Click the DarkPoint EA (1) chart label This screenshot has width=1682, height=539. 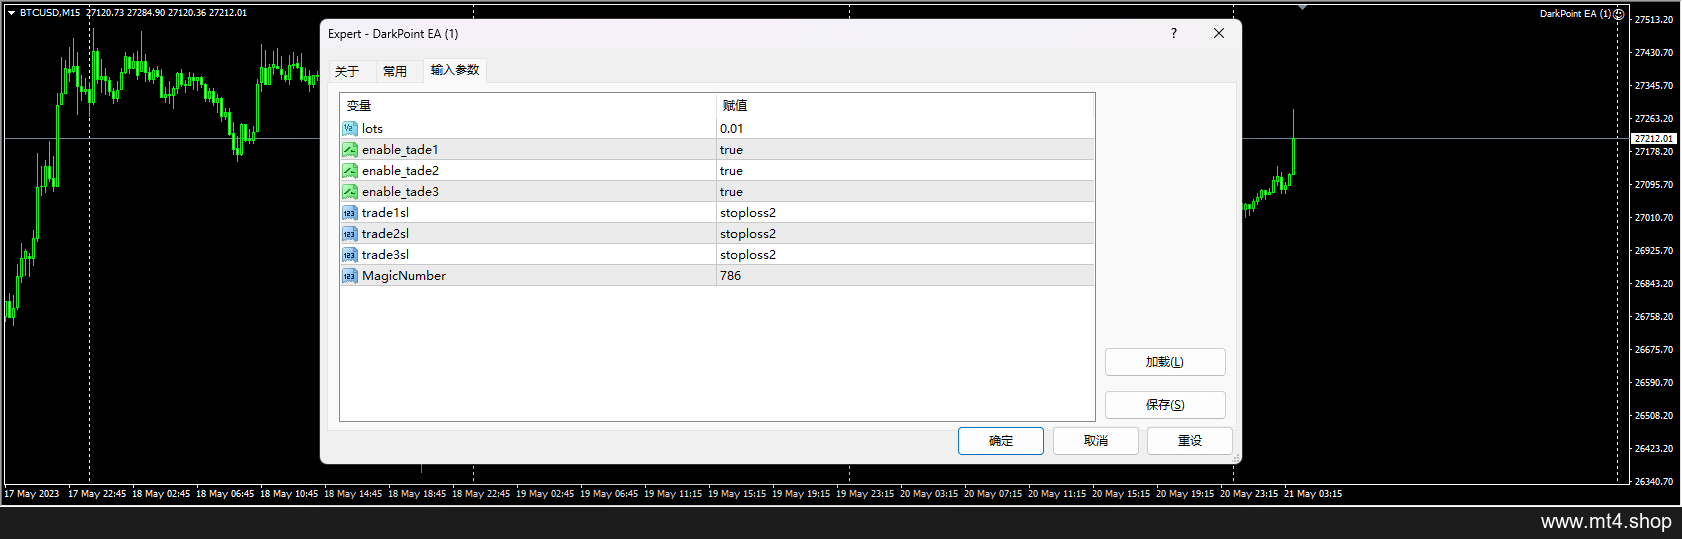tap(1575, 13)
